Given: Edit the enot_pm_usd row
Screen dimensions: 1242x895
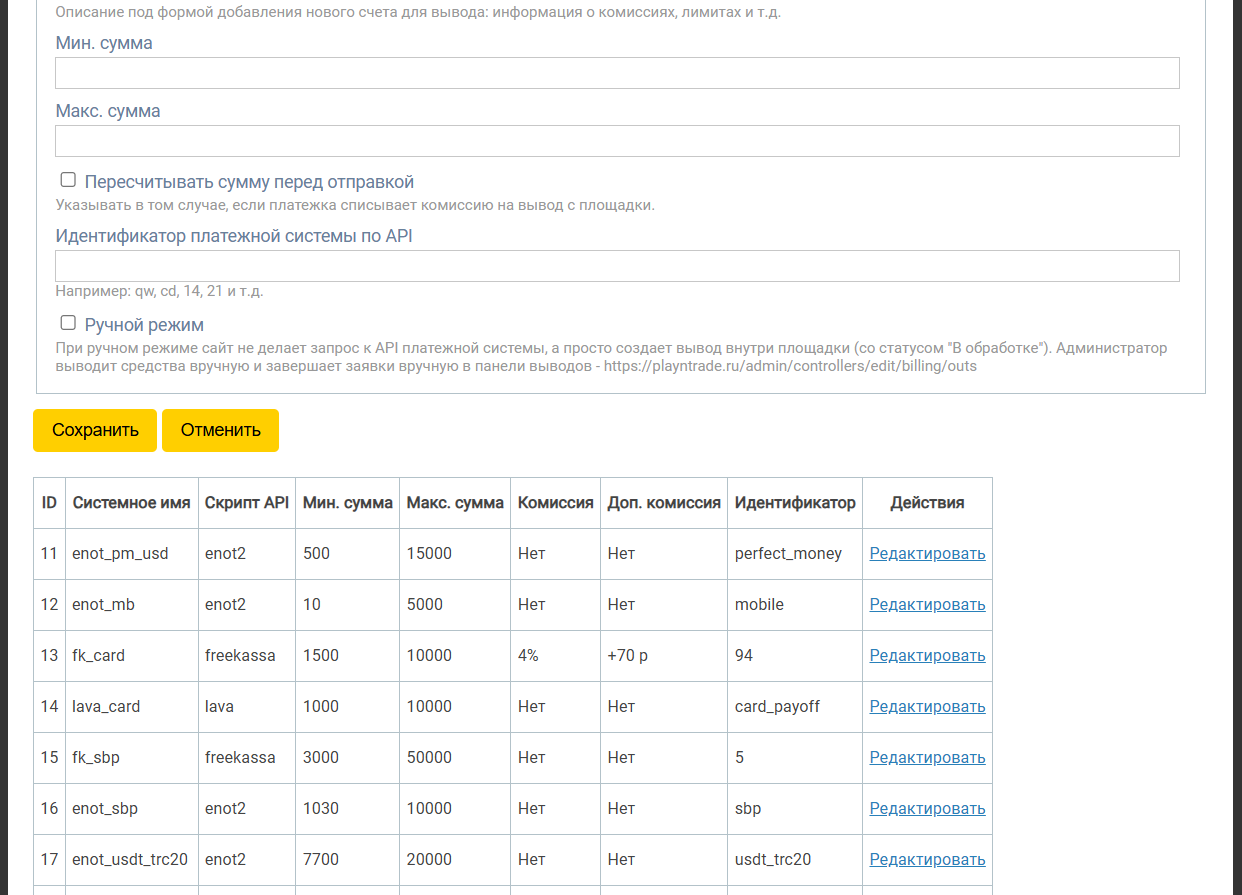Looking at the screenshot, I should click(x=927, y=554).
